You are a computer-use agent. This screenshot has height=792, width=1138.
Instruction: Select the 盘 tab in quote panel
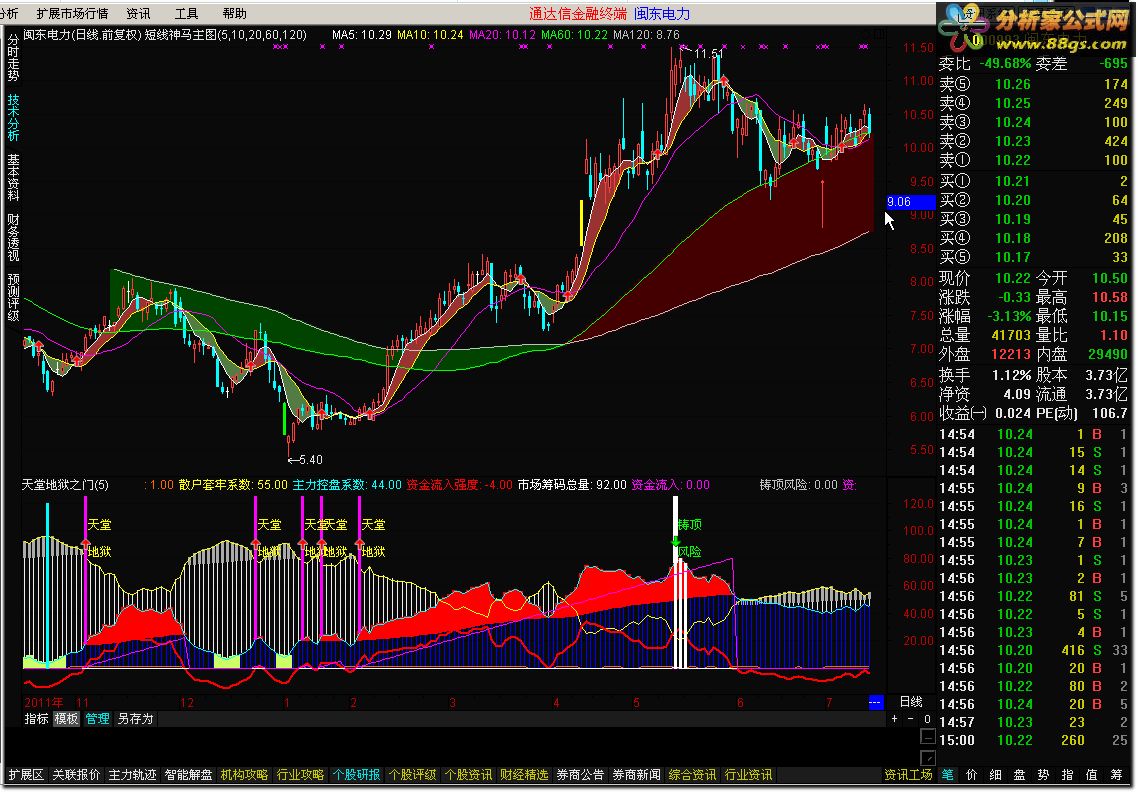[x=1019, y=775]
